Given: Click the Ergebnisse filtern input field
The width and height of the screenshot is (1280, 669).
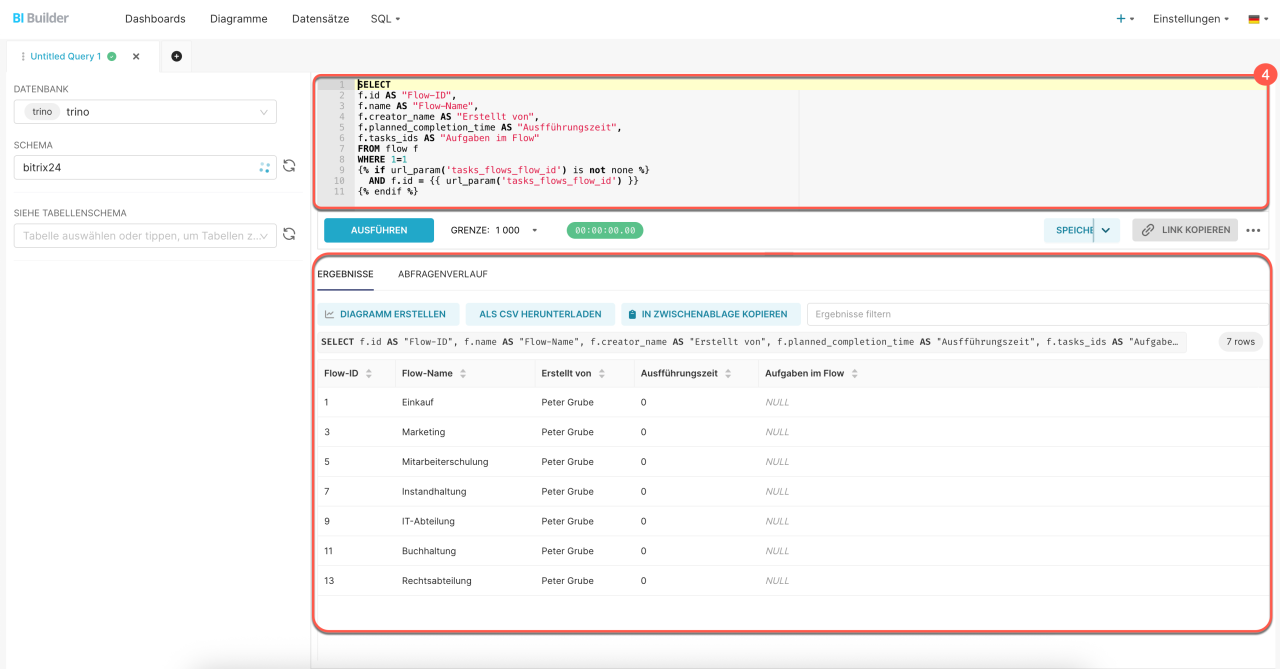Looking at the screenshot, I should (x=1035, y=314).
